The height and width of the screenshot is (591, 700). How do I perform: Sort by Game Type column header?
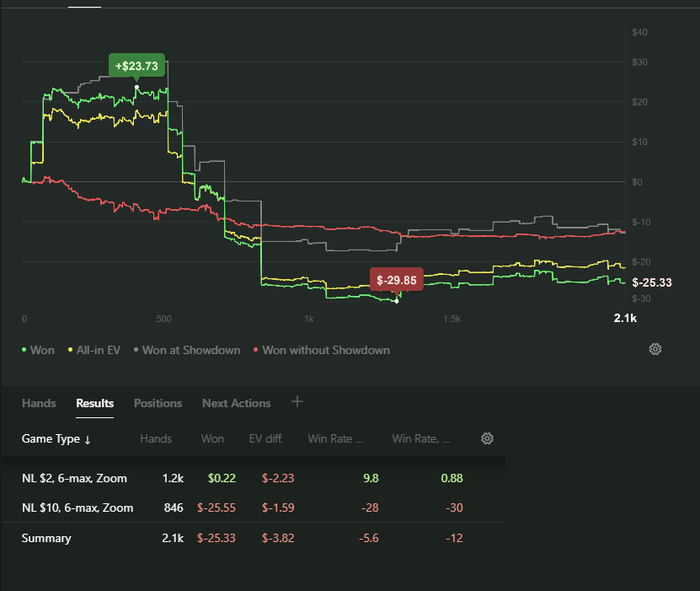56,439
